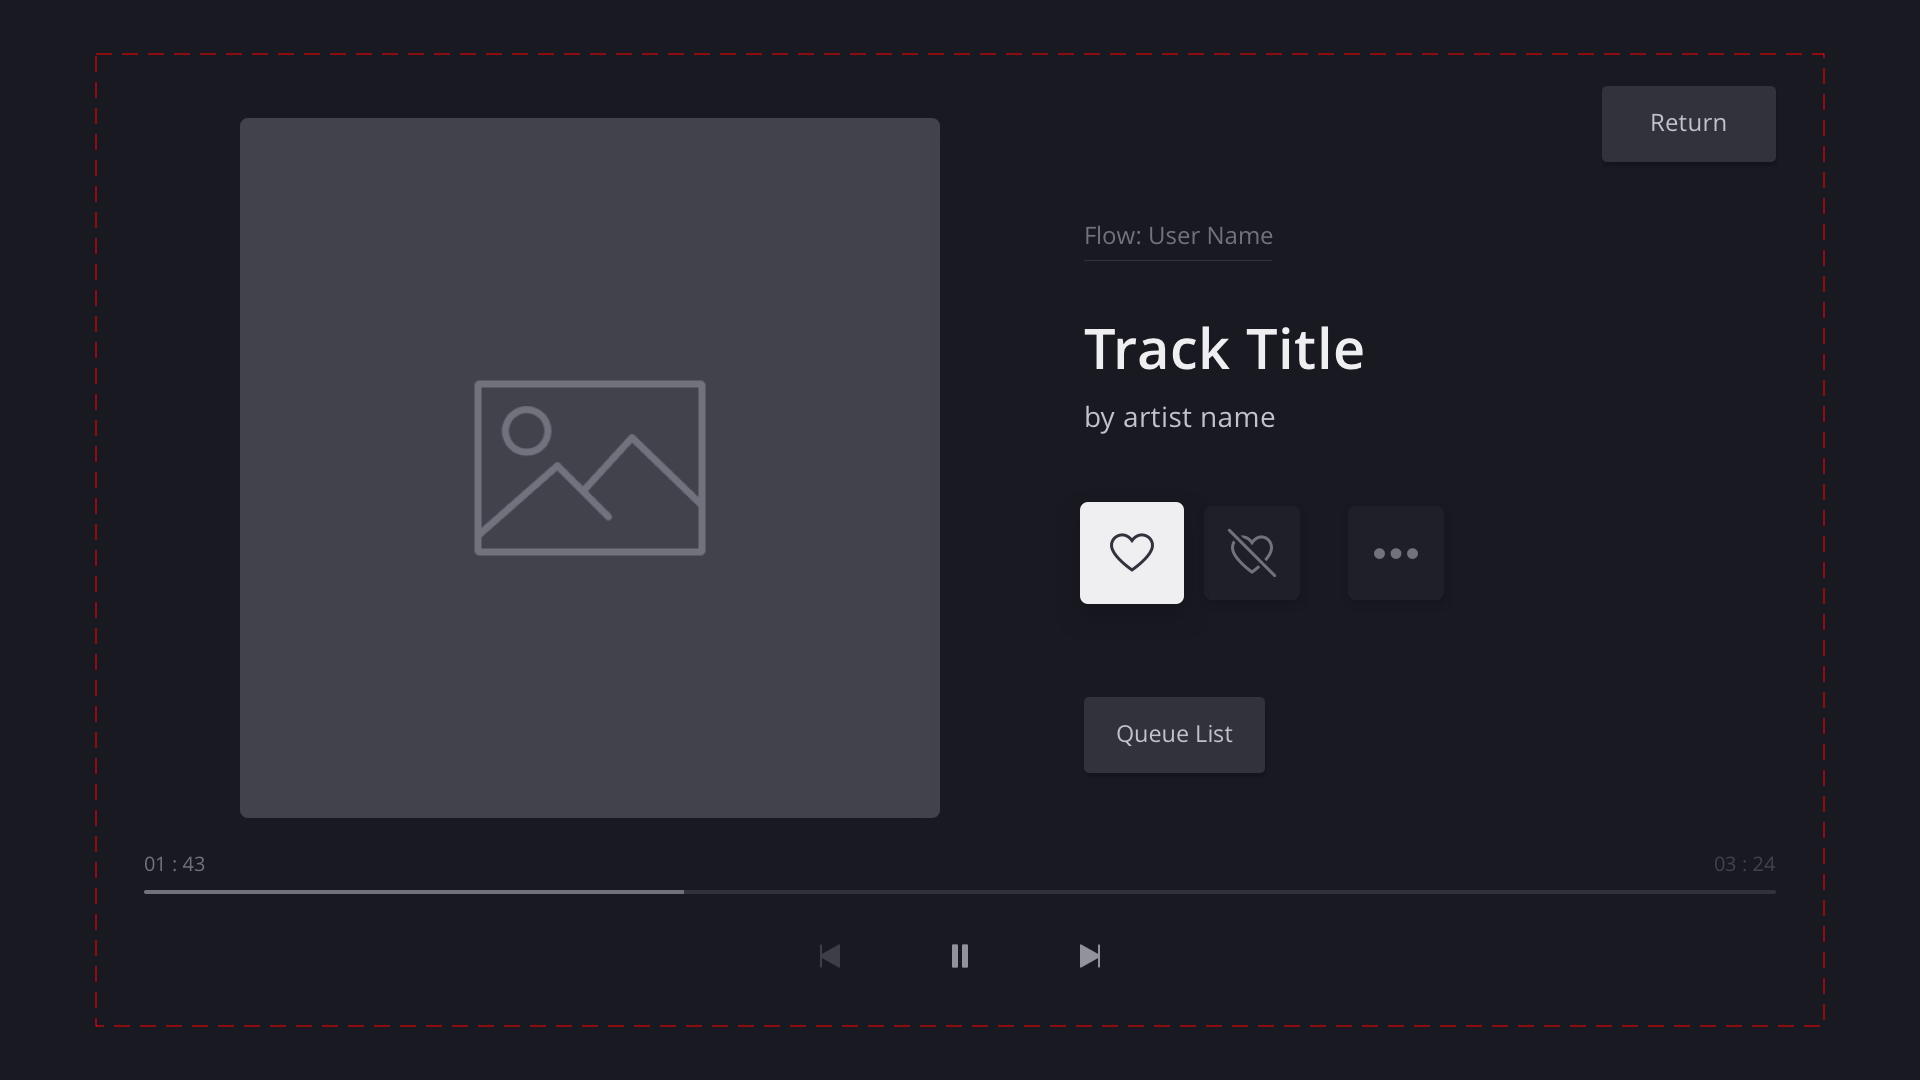Seek on the track progress bar
The image size is (1920, 1080).
(x=960, y=892)
